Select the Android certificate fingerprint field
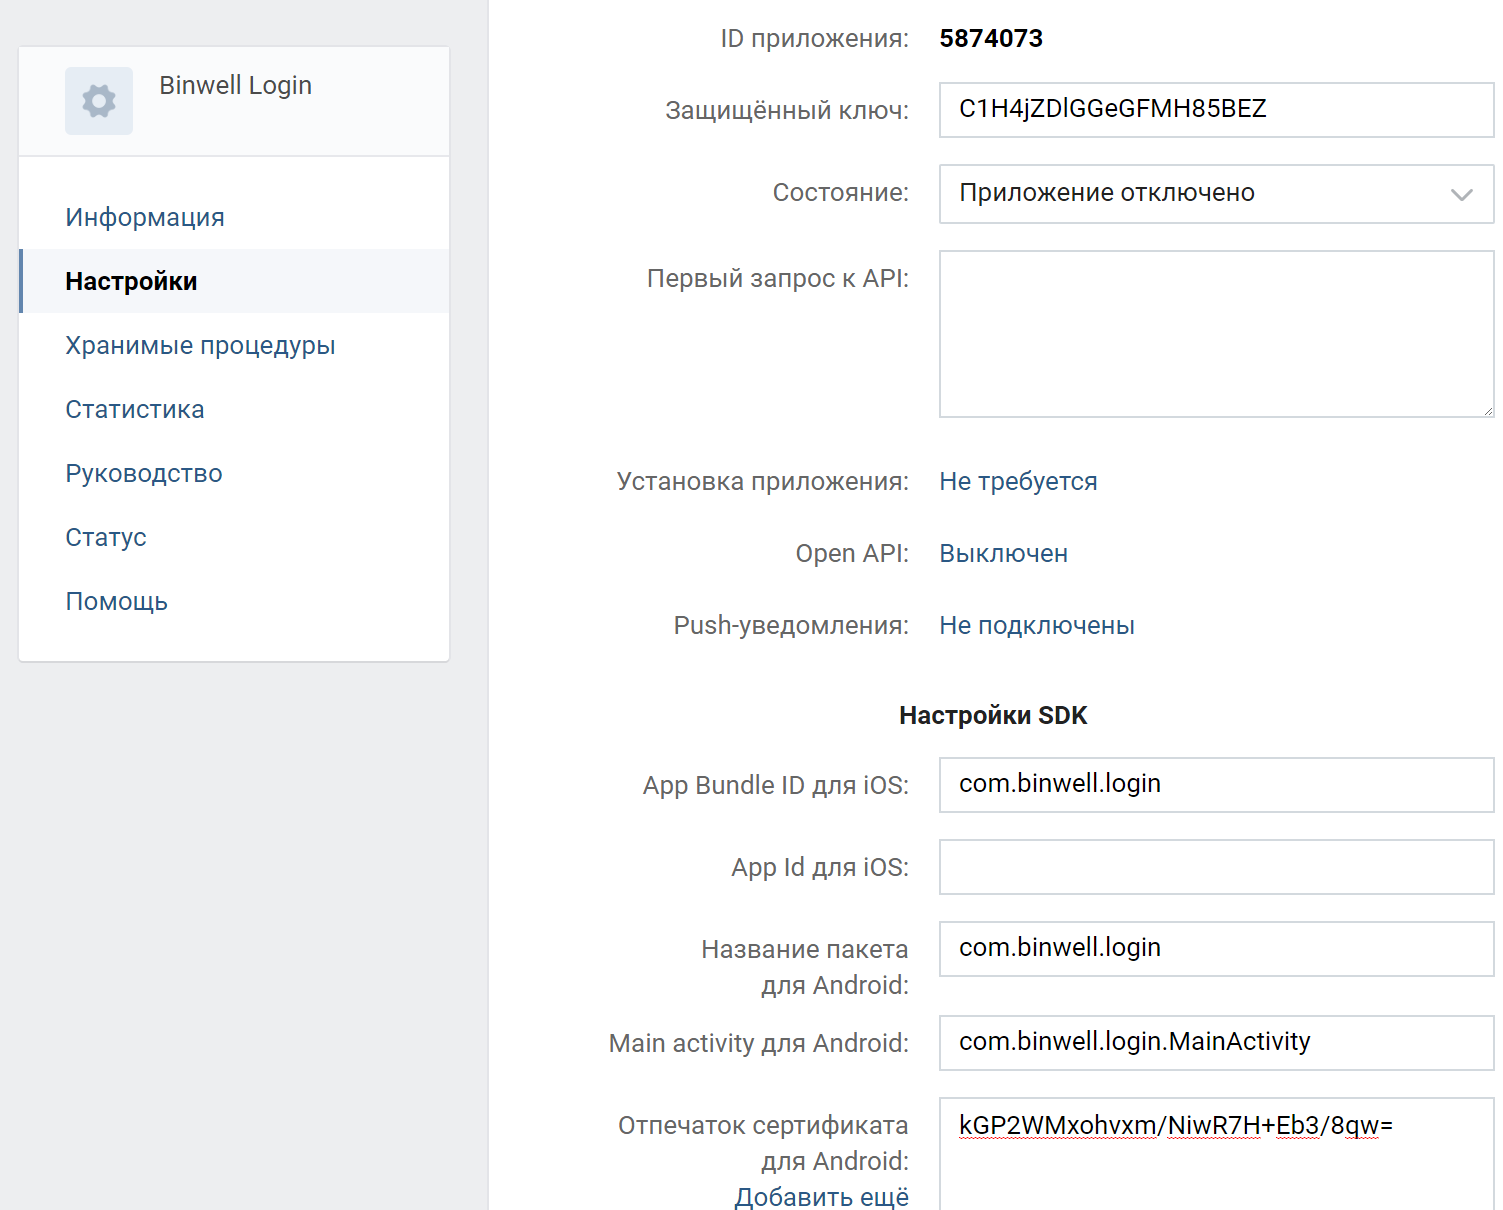Screen dimensions: 1503x1210 pyautogui.click(x=1215, y=1124)
